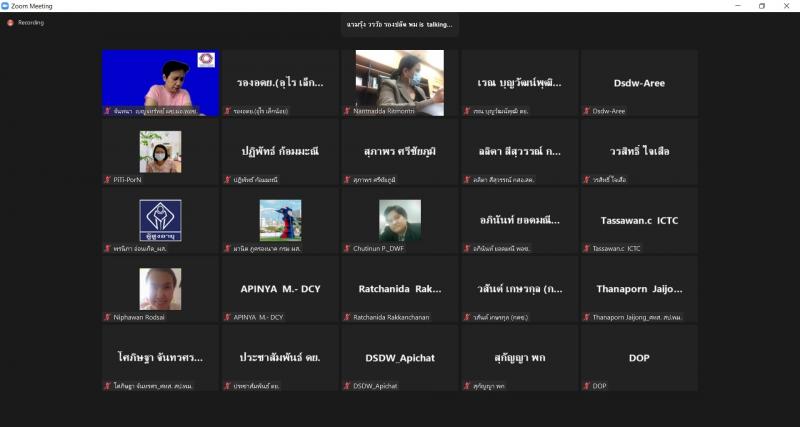Click muted mic icon beside Chutinun P._DWF label
The height and width of the screenshot is (427, 800).
click(347, 248)
